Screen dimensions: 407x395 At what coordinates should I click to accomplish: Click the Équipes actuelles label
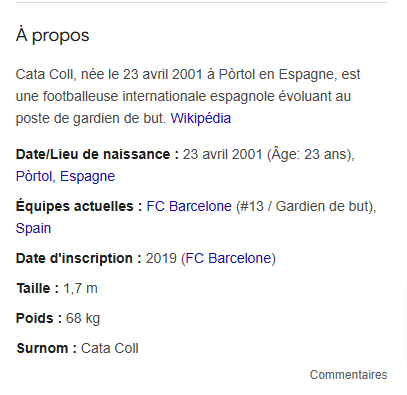click(79, 206)
